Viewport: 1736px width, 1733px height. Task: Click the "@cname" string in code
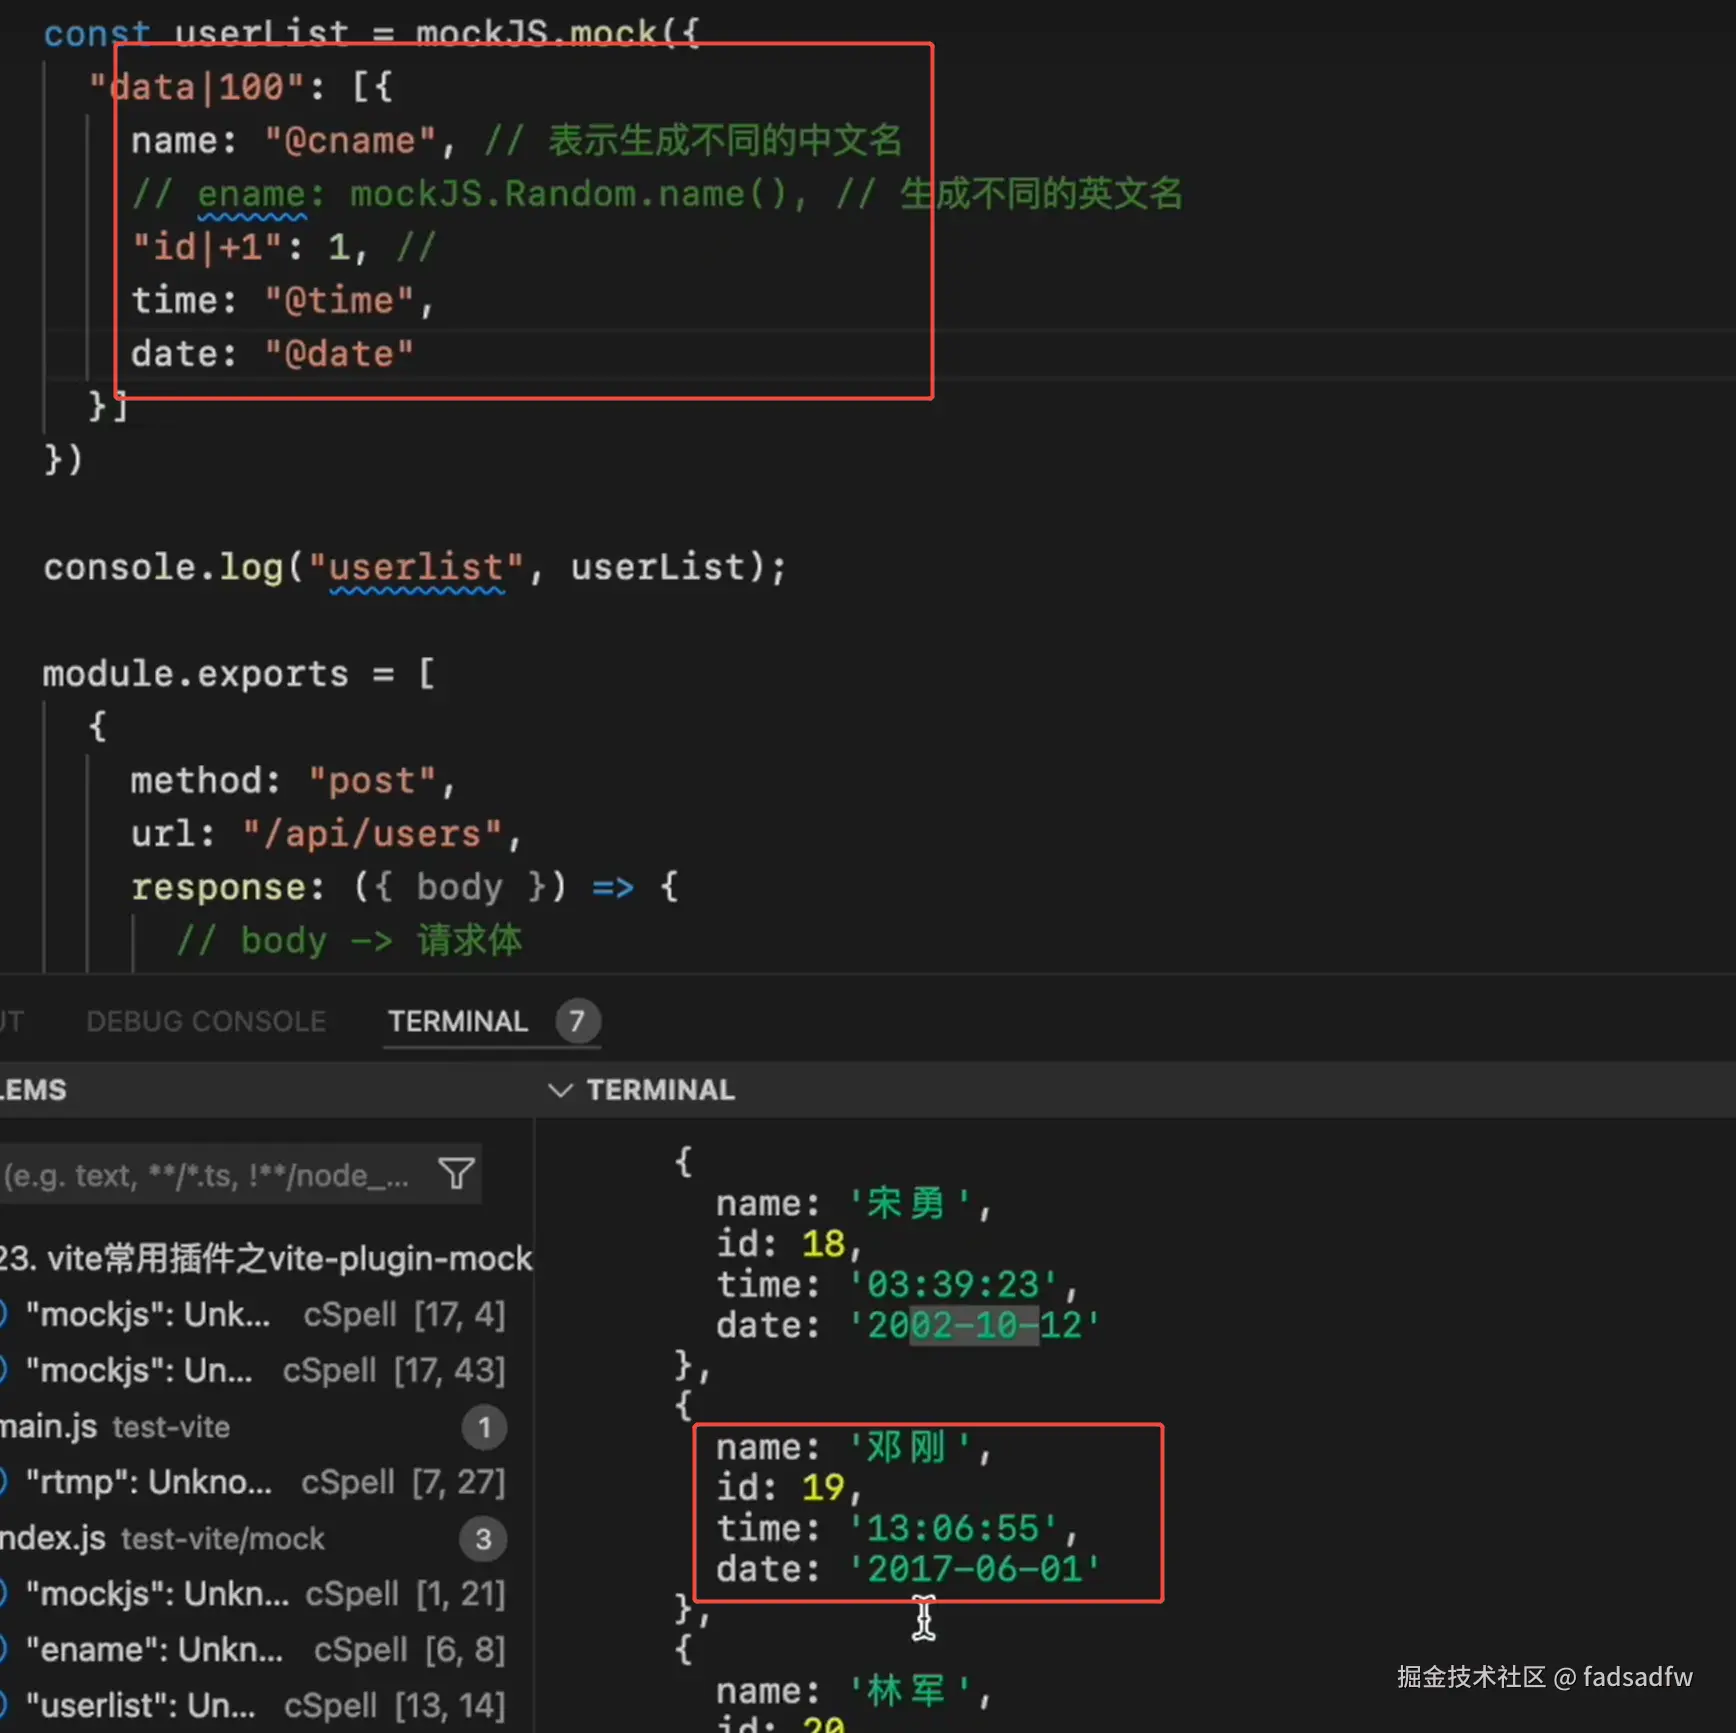[x=351, y=140]
